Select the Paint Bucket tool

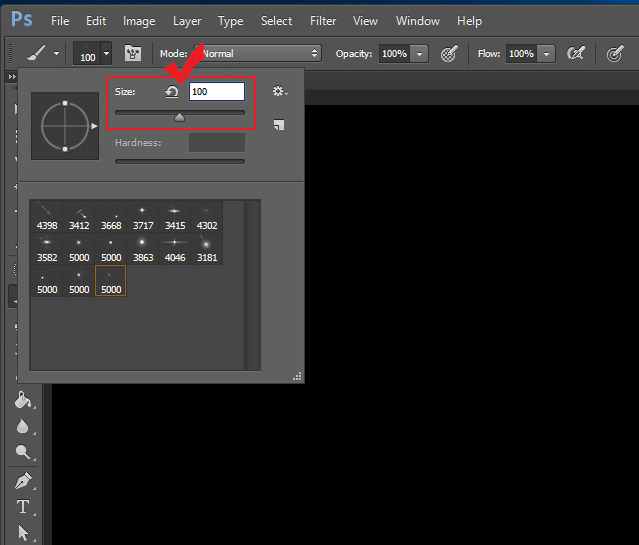tap(23, 400)
